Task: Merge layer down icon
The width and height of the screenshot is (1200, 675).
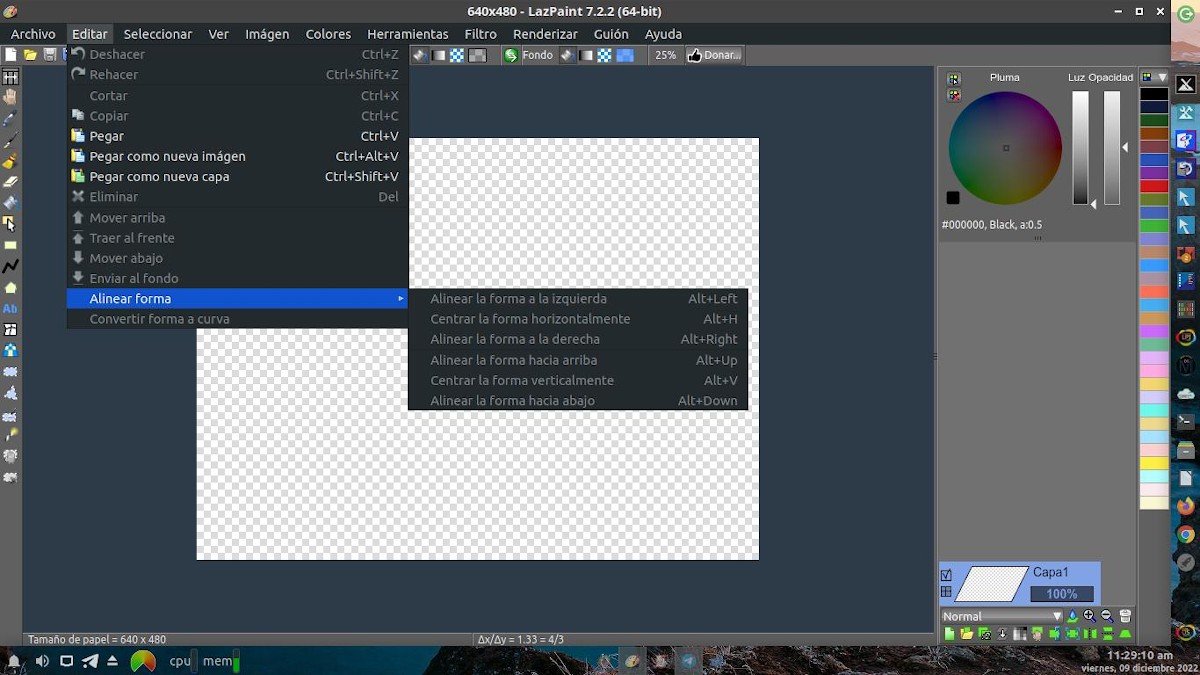Action: [1002, 633]
